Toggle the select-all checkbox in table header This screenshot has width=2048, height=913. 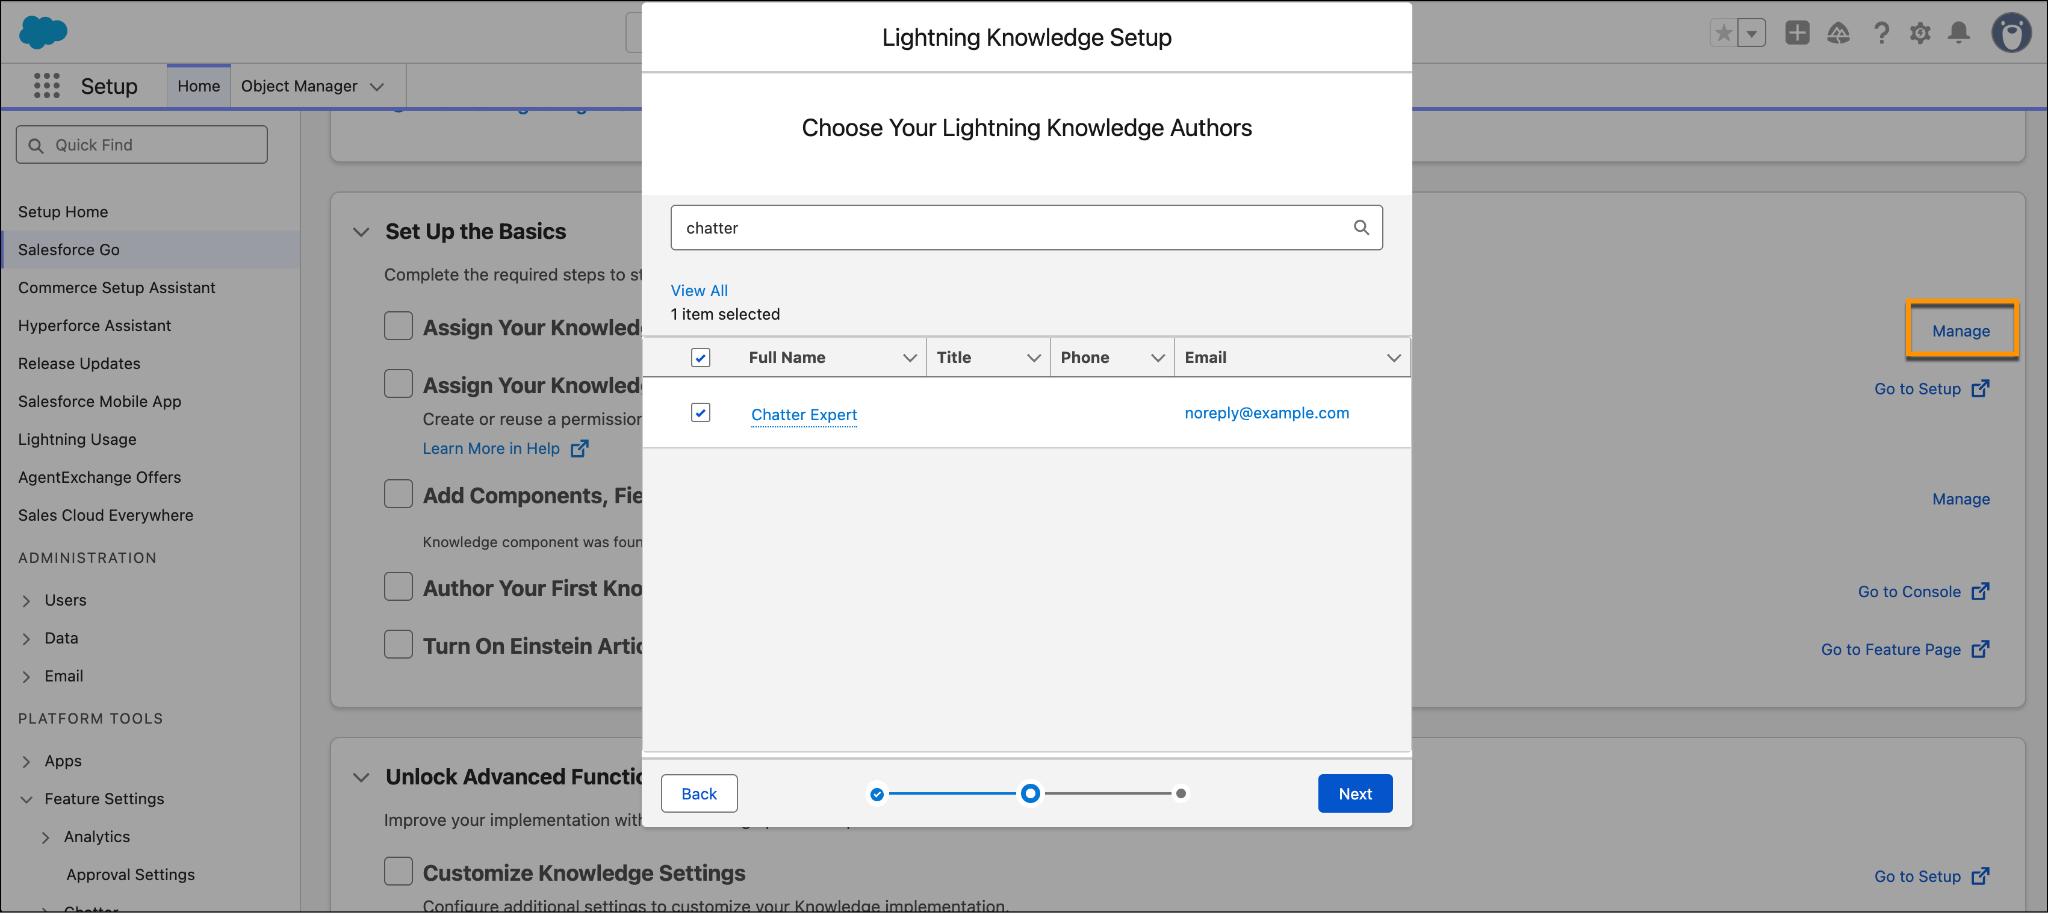701,358
